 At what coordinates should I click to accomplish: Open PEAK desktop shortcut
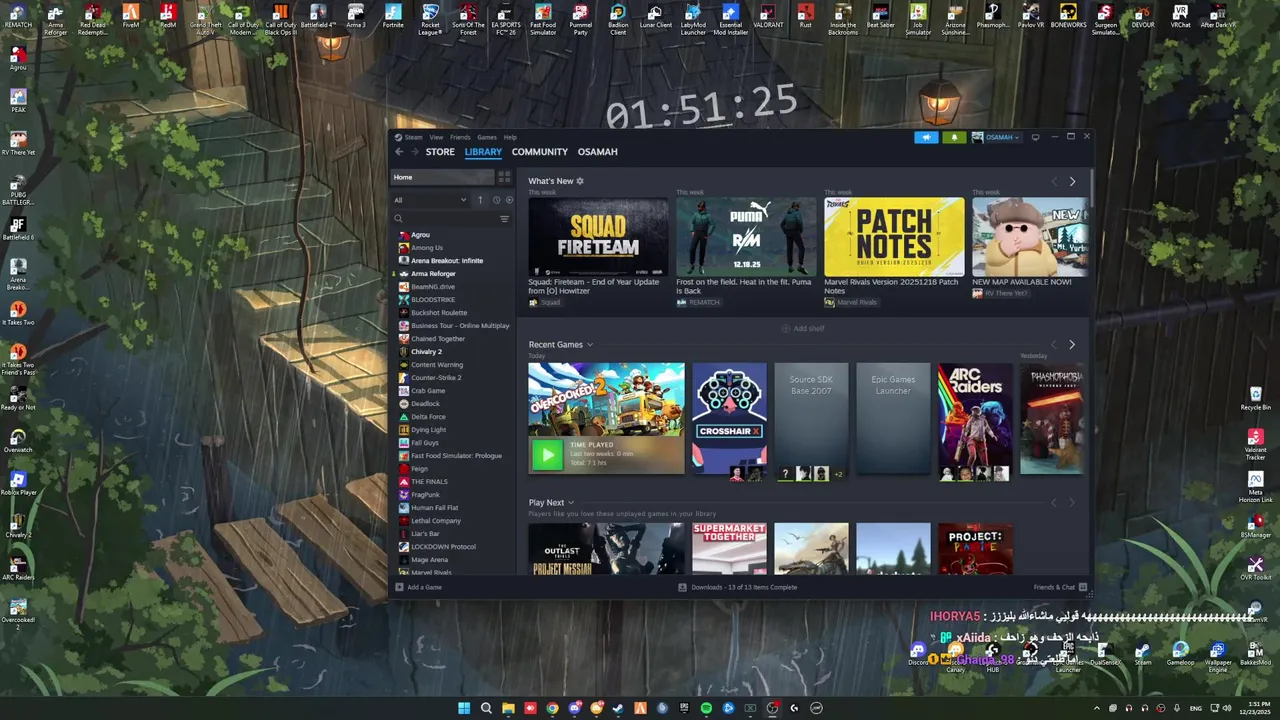tap(18, 100)
